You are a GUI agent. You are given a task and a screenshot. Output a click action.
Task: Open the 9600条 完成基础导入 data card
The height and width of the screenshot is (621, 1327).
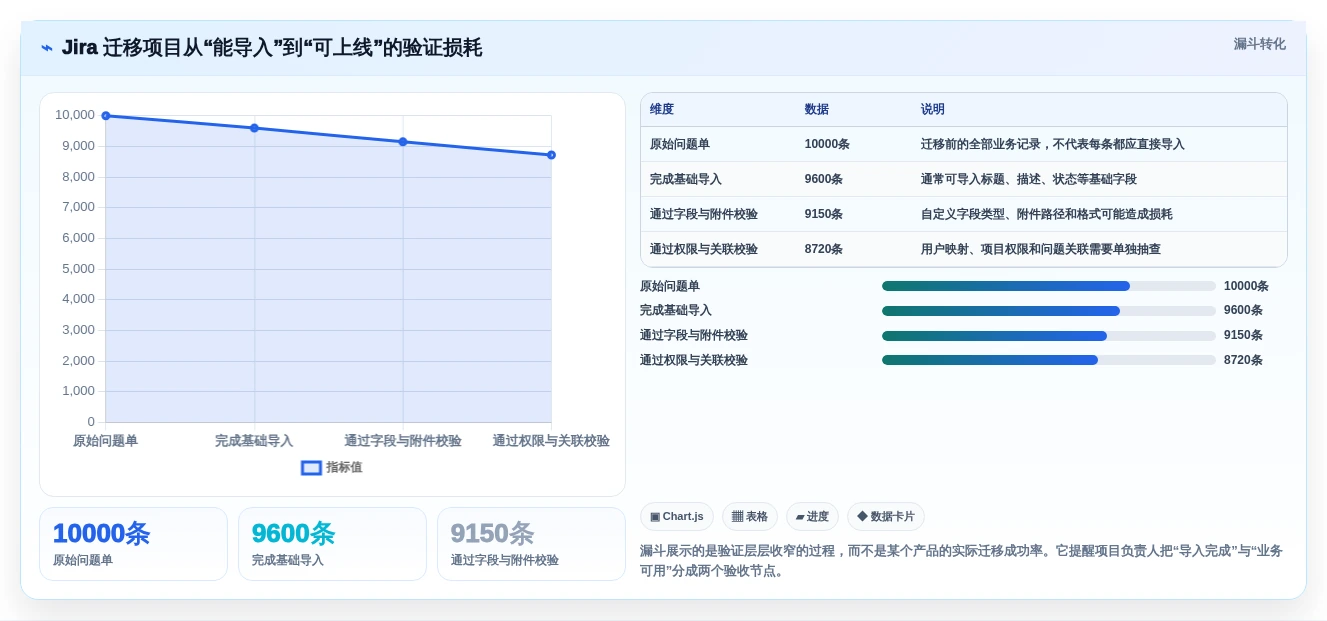(x=332, y=544)
